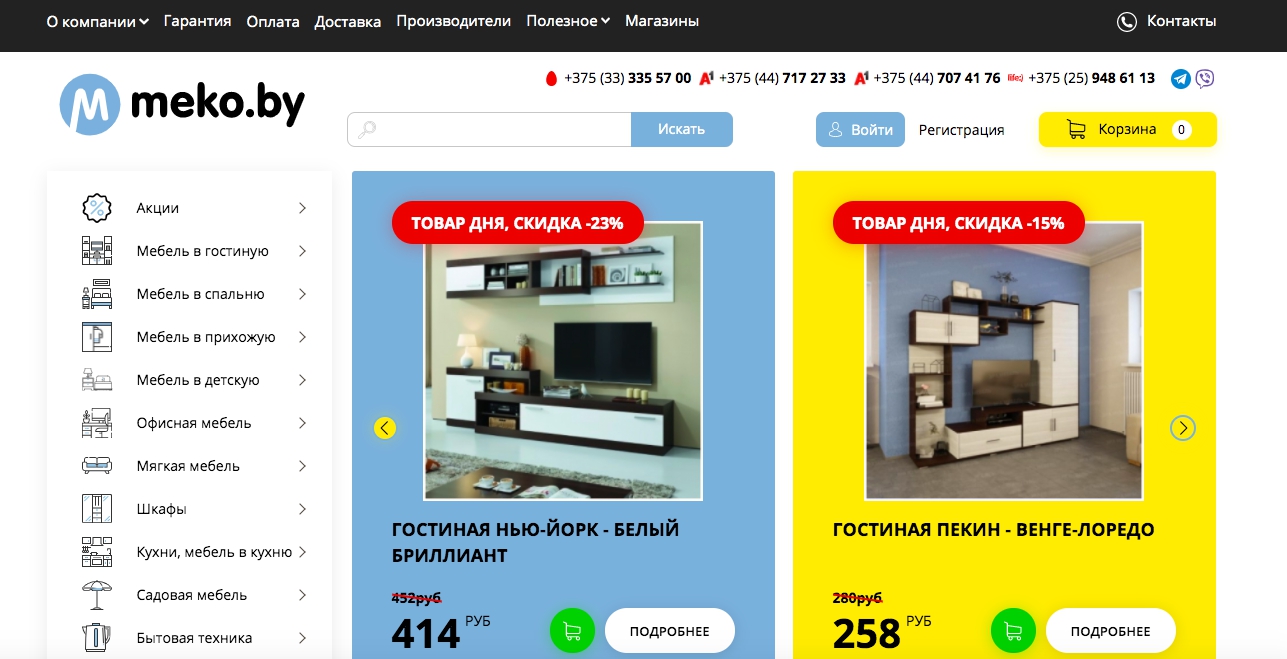Expand the О компании dropdown menu

pyautogui.click(x=98, y=21)
